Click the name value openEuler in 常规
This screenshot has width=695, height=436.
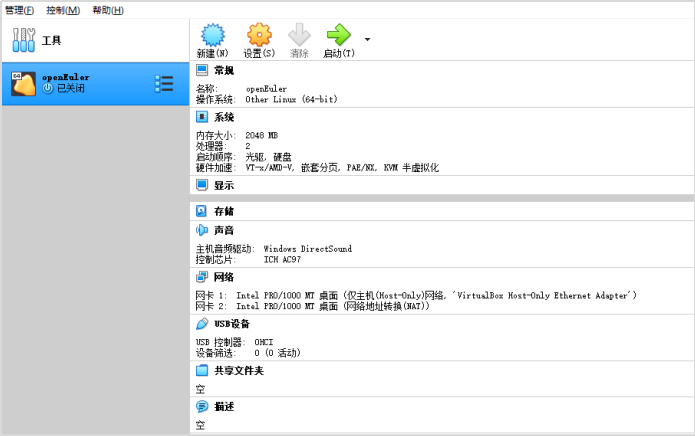pos(266,89)
